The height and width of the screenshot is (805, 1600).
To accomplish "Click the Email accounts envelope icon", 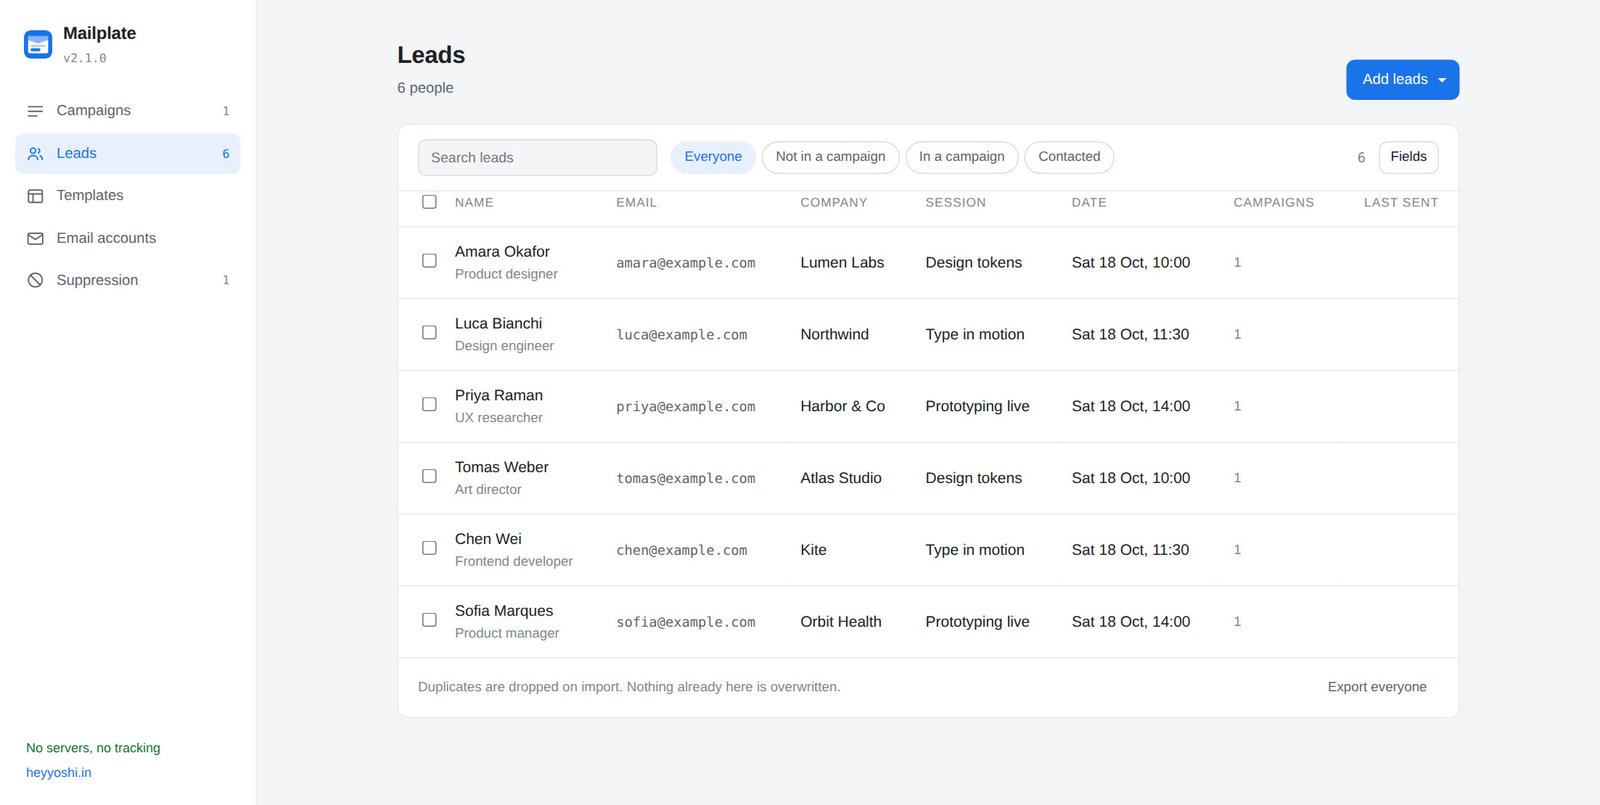I will pos(35,239).
